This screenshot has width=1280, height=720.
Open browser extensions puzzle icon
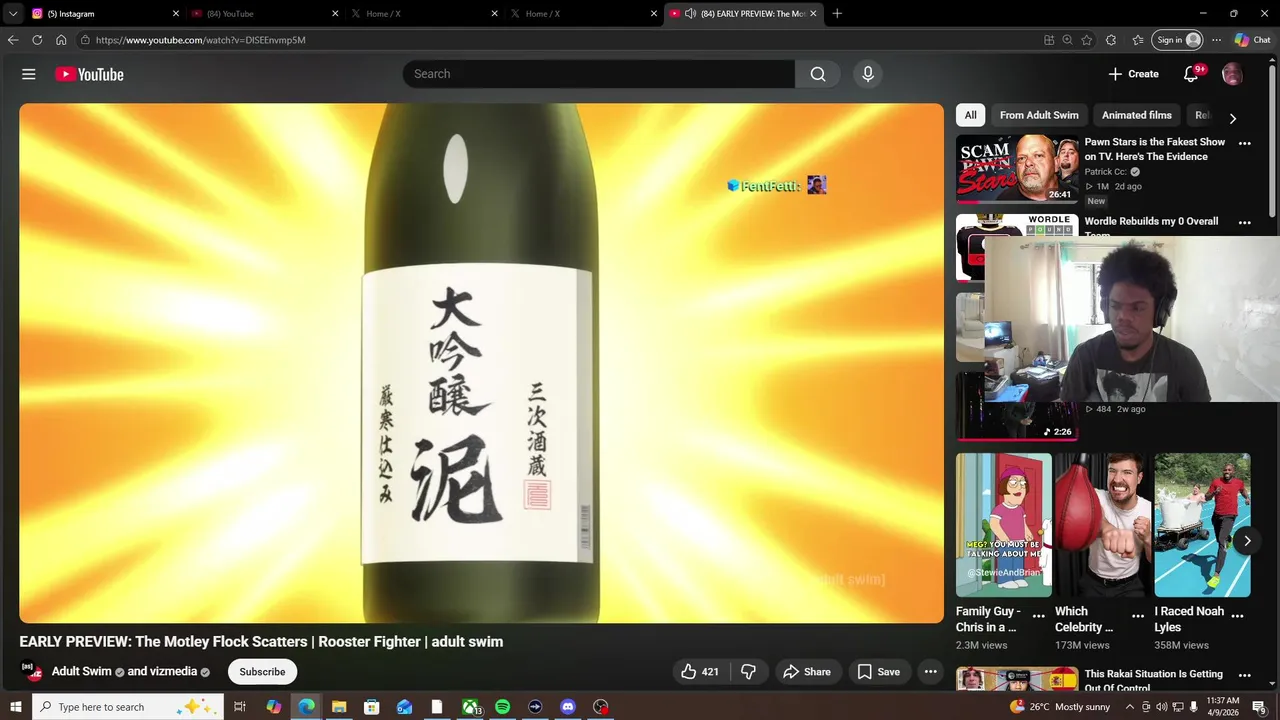point(1111,40)
